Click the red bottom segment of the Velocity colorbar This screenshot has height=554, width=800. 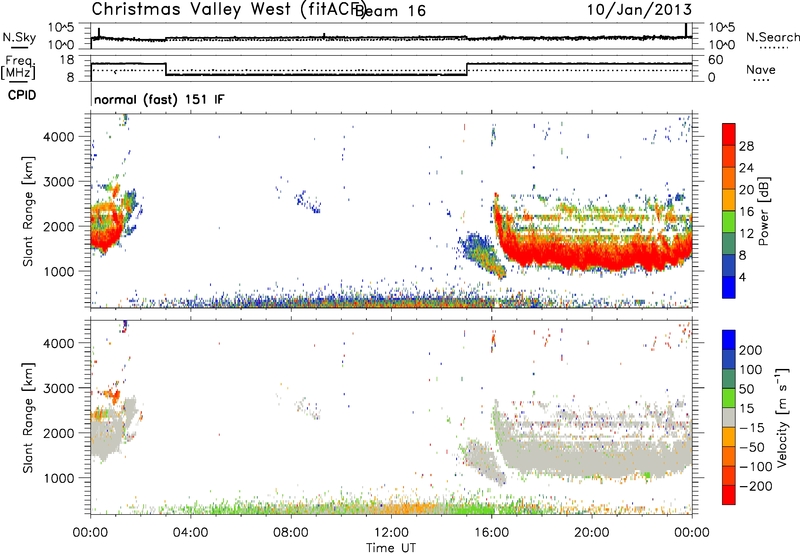coord(729,495)
